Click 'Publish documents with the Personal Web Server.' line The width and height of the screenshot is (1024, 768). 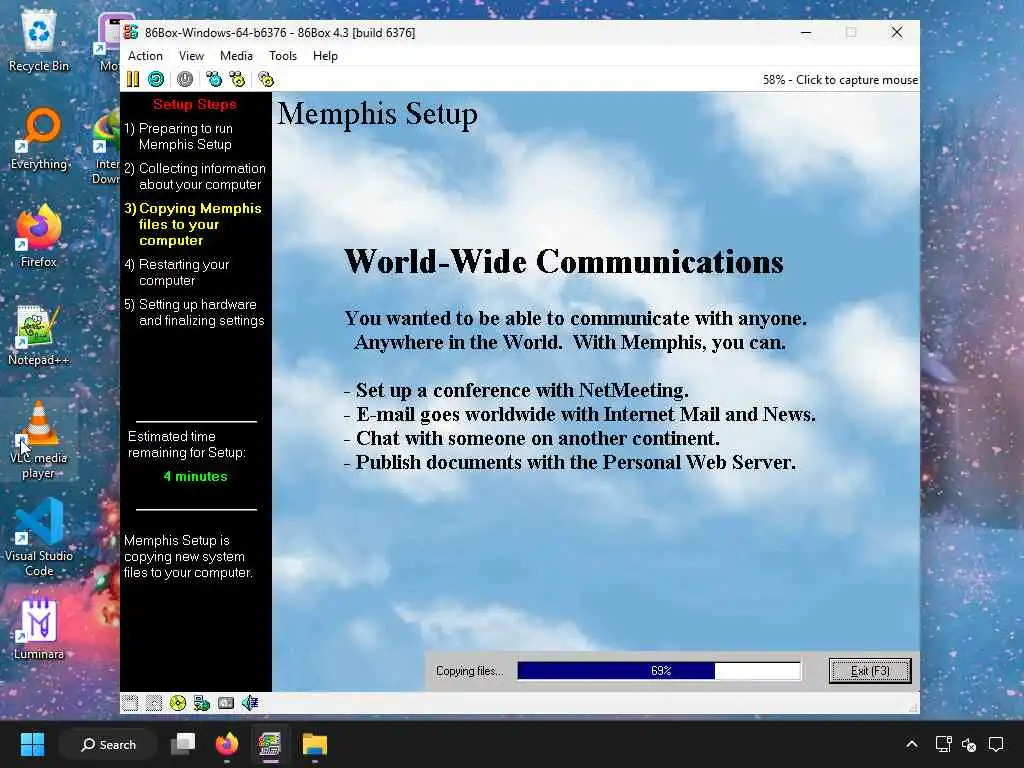click(569, 462)
